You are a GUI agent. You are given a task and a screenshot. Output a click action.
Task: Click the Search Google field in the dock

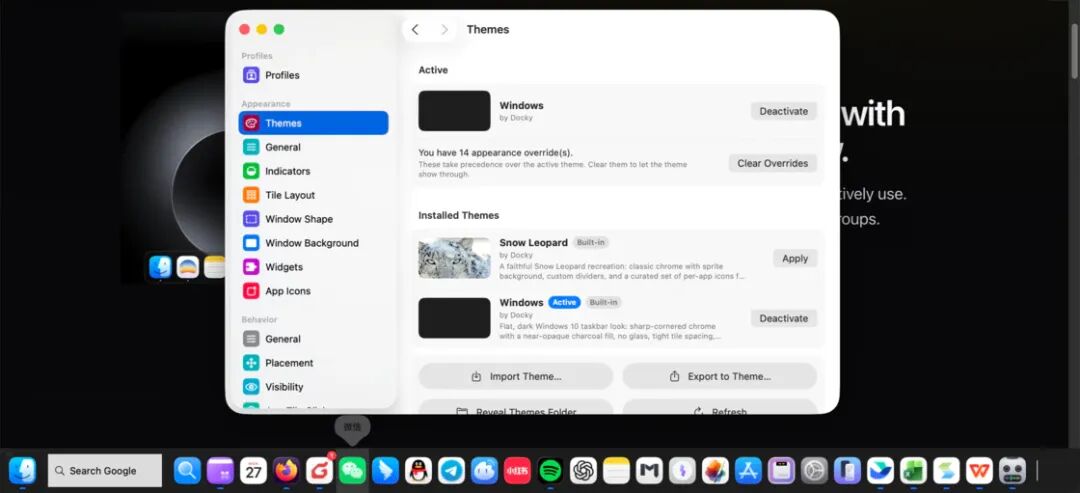(105, 471)
